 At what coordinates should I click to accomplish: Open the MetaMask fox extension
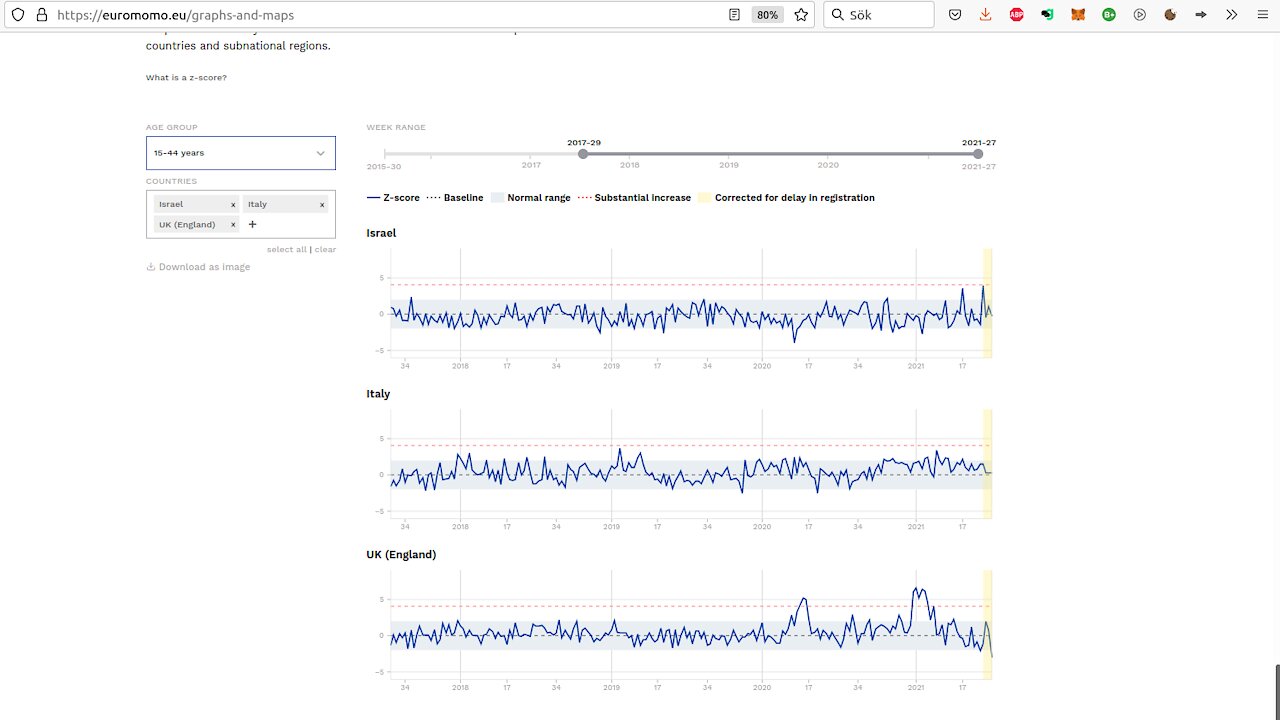coord(1078,15)
